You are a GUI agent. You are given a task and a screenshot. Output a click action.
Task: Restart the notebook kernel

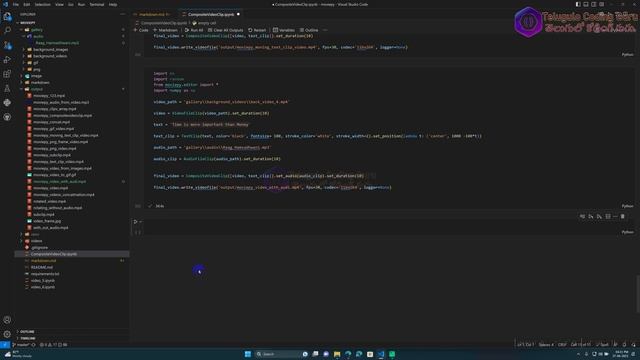(x=257, y=30)
